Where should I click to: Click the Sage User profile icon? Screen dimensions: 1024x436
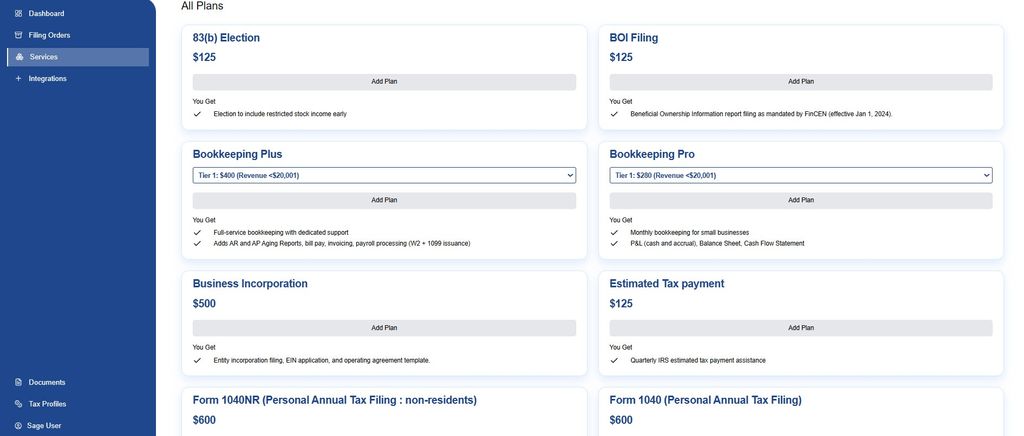pos(18,426)
